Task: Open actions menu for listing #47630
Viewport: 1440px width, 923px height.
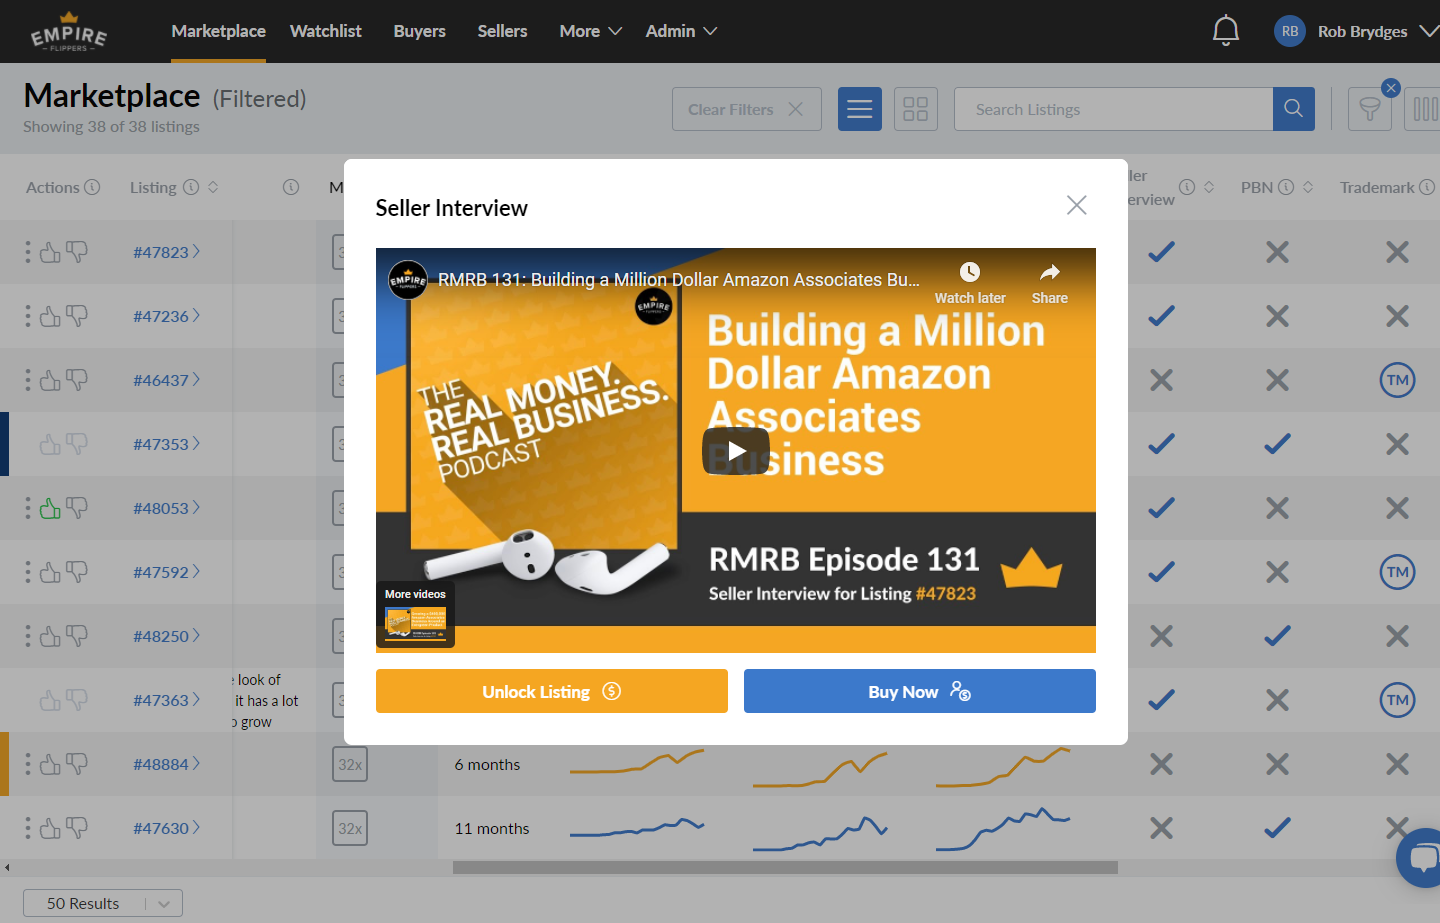Action: [x=28, y=828]
